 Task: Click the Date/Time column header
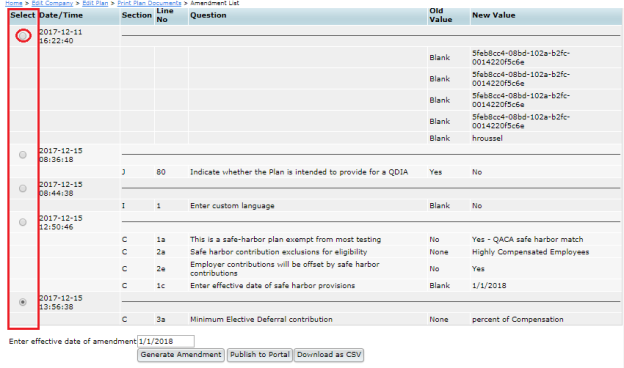pyautogui.click(x=61, y=15)
